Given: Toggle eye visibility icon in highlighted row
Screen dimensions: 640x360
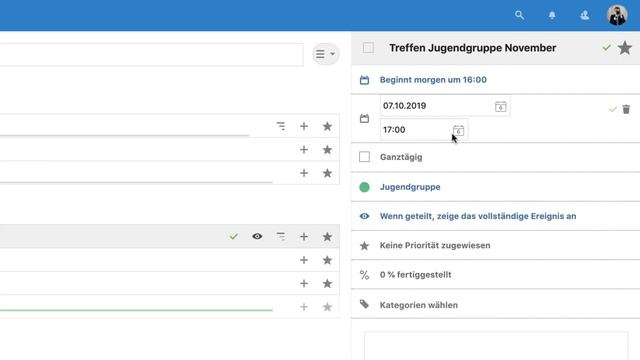Looking at the screenshot, I should (257, 236).
